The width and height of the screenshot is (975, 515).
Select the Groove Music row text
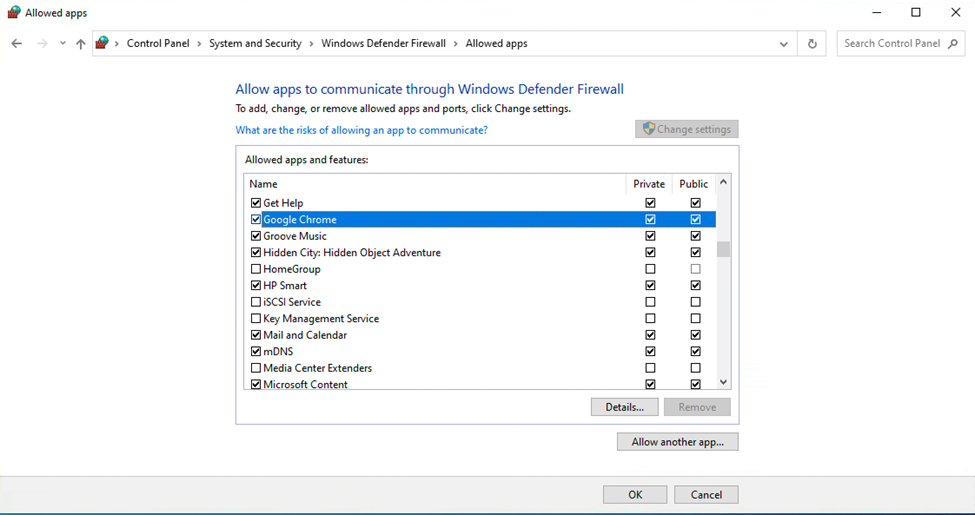pyautogui.click(x=295, y=236)
